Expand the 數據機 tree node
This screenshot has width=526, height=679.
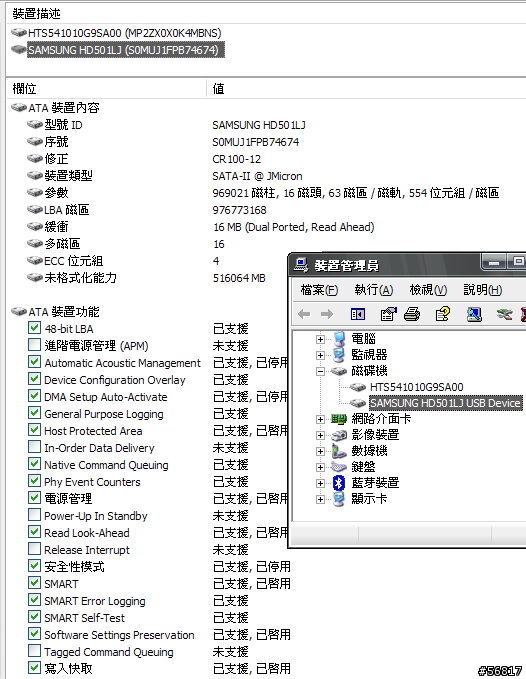[320, 451]
